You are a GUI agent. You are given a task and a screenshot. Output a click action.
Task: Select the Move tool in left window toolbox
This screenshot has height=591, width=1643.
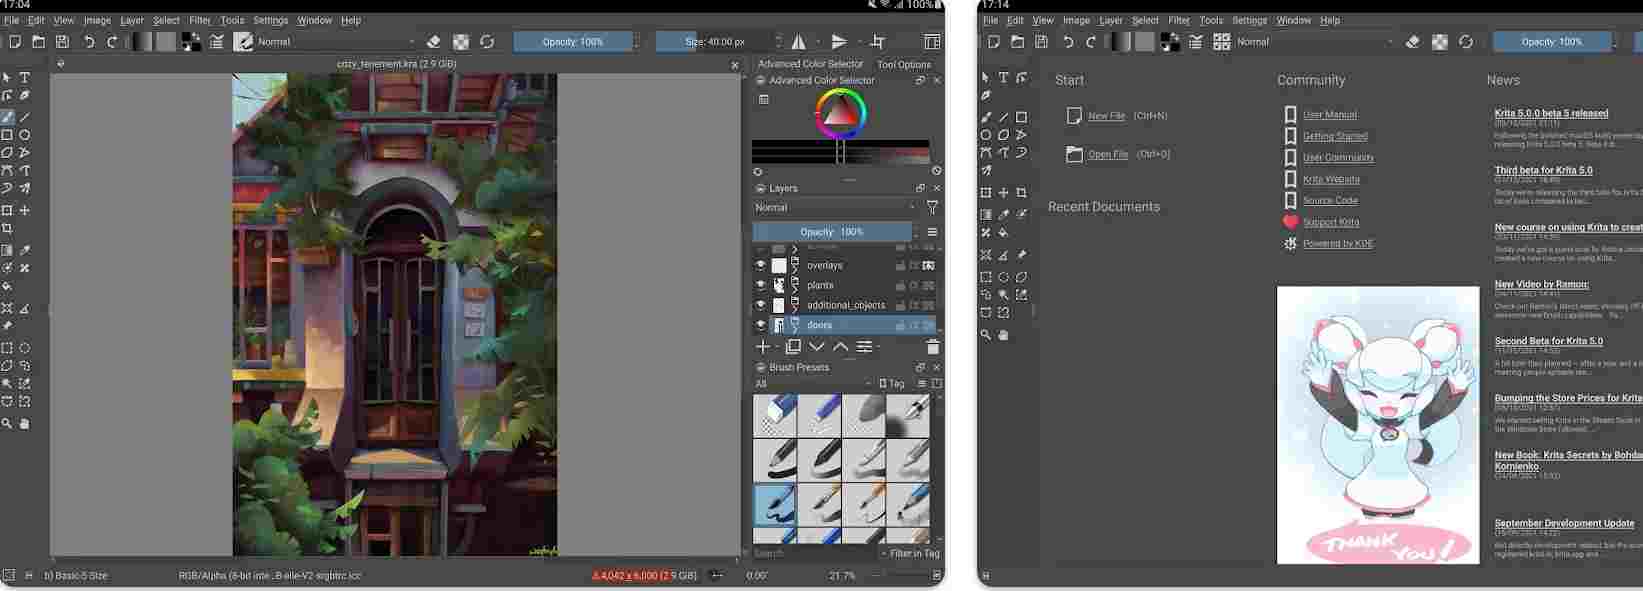pyautogui.click(x=25, y=211)
